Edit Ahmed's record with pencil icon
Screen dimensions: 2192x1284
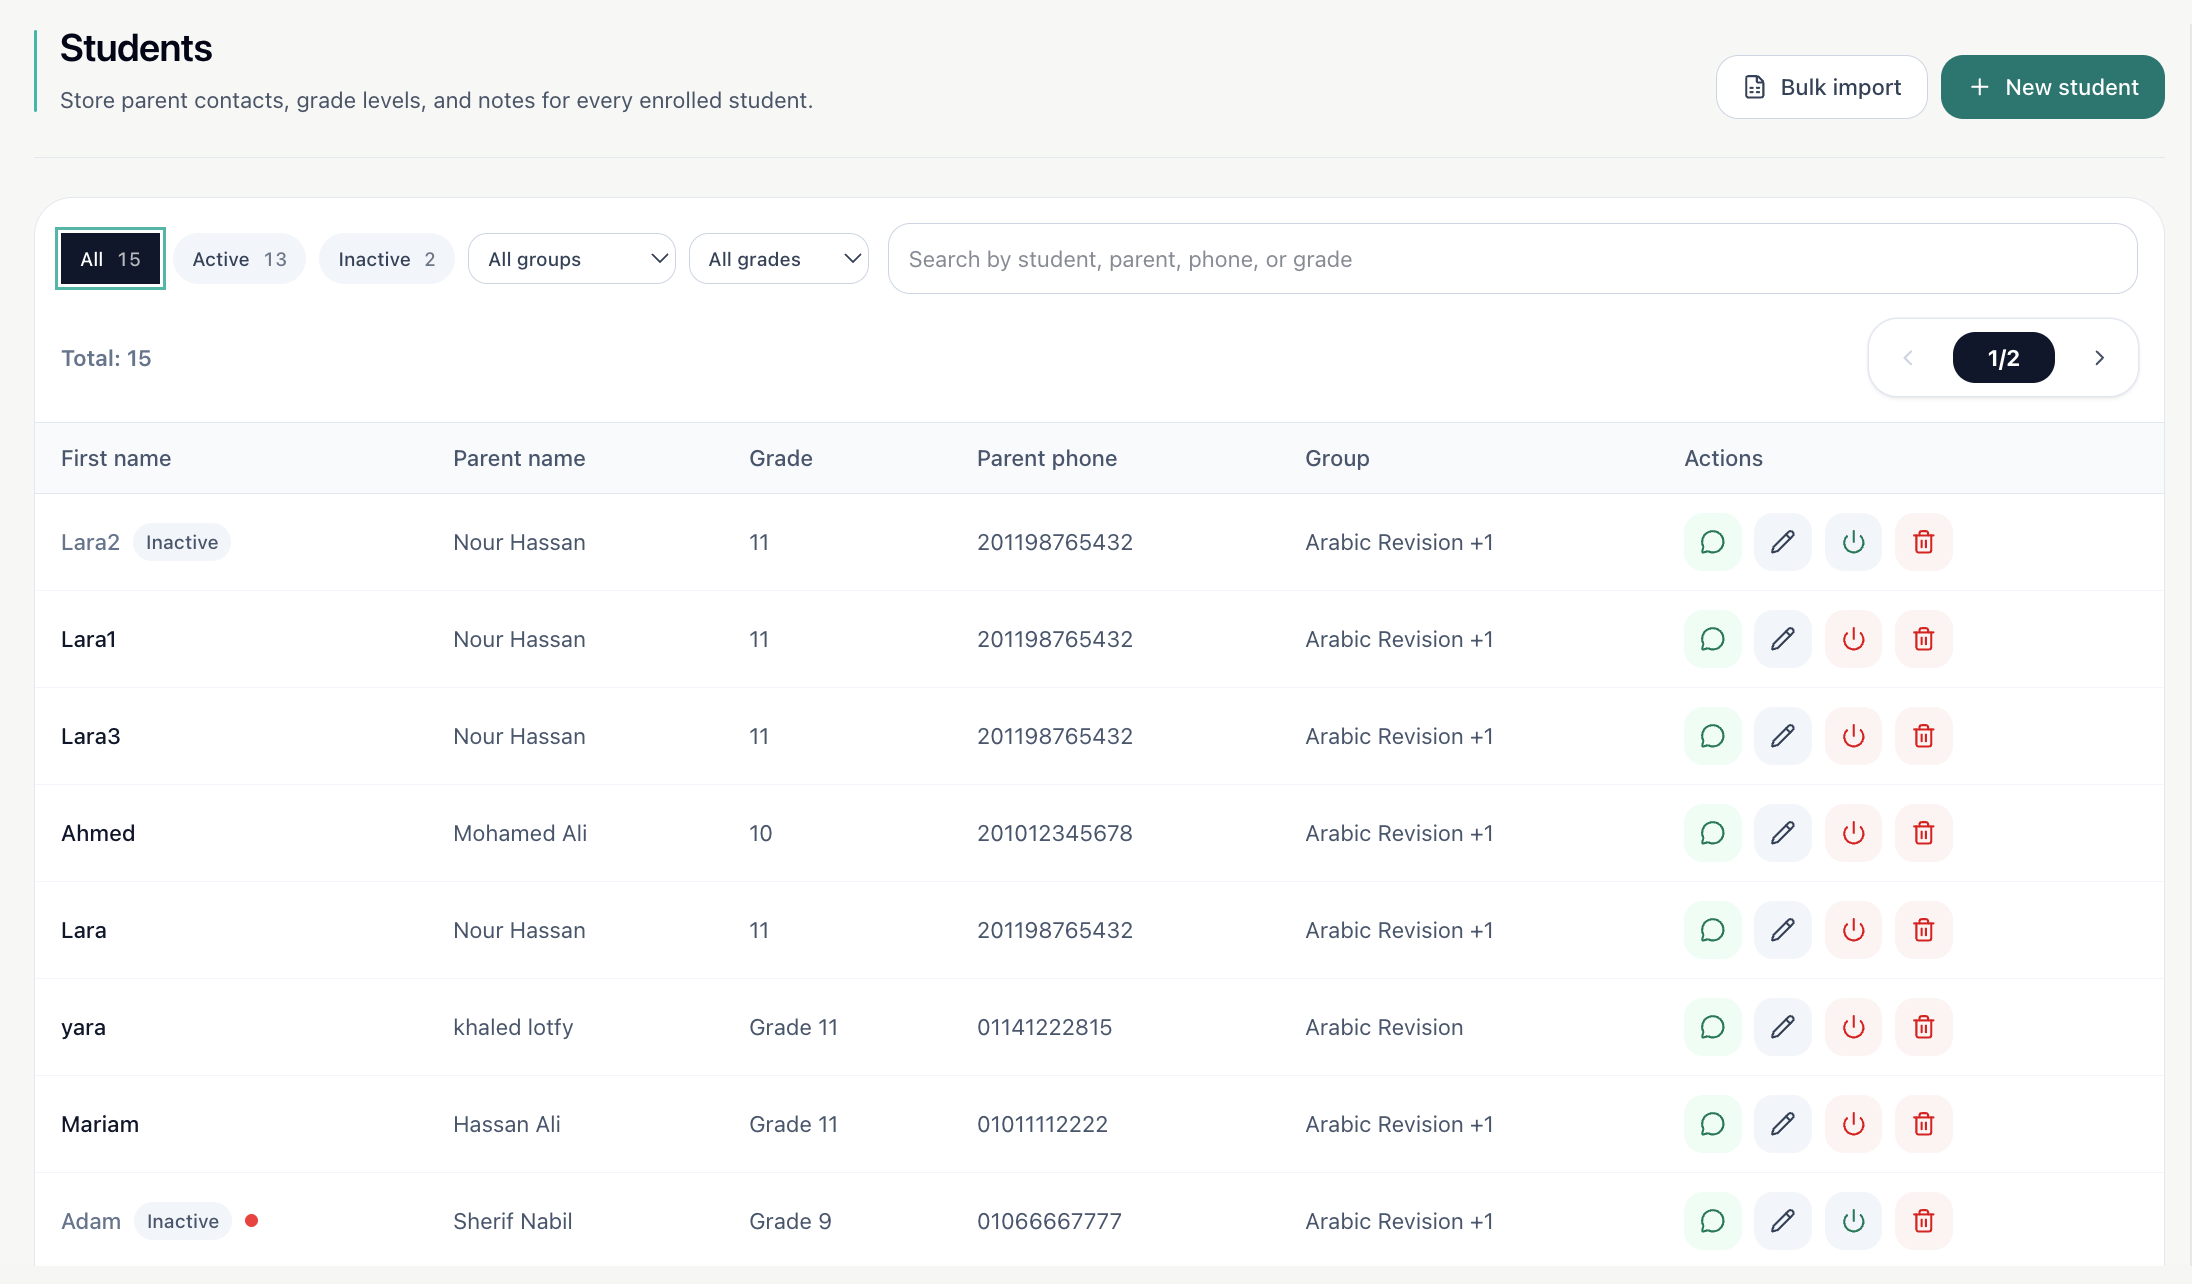pos(1782,833)
